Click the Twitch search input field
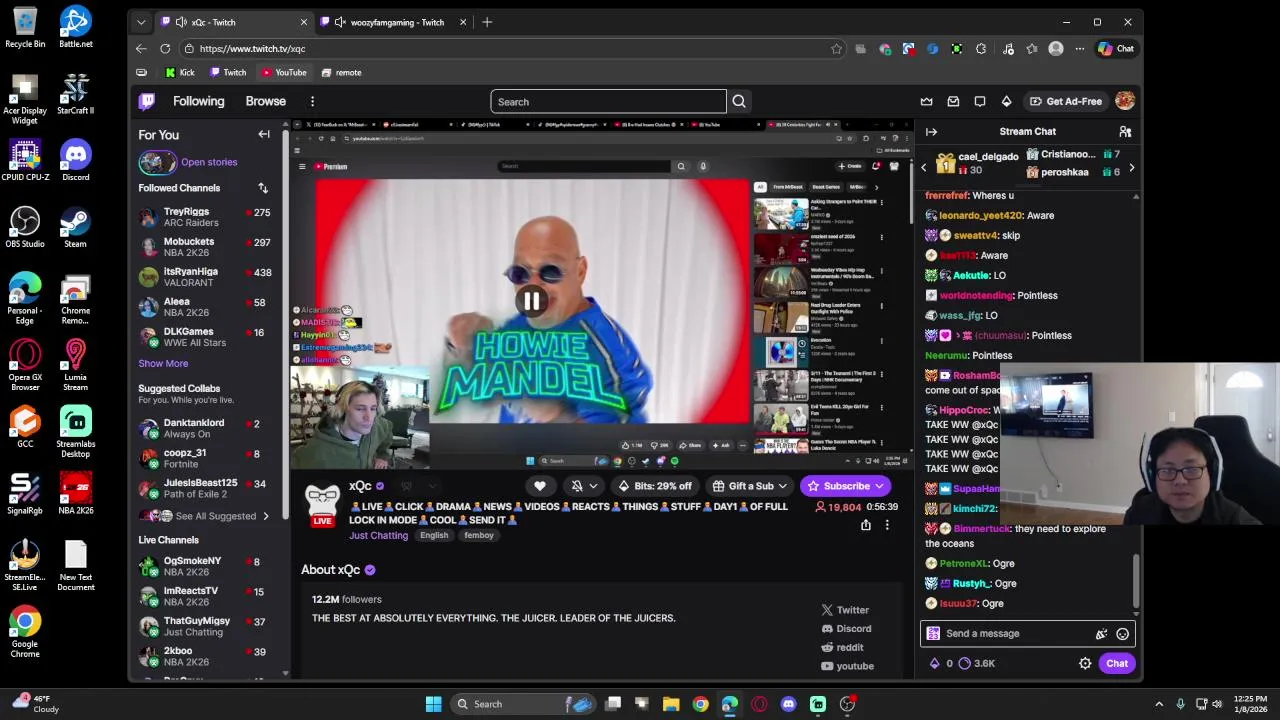 [608, 101]
